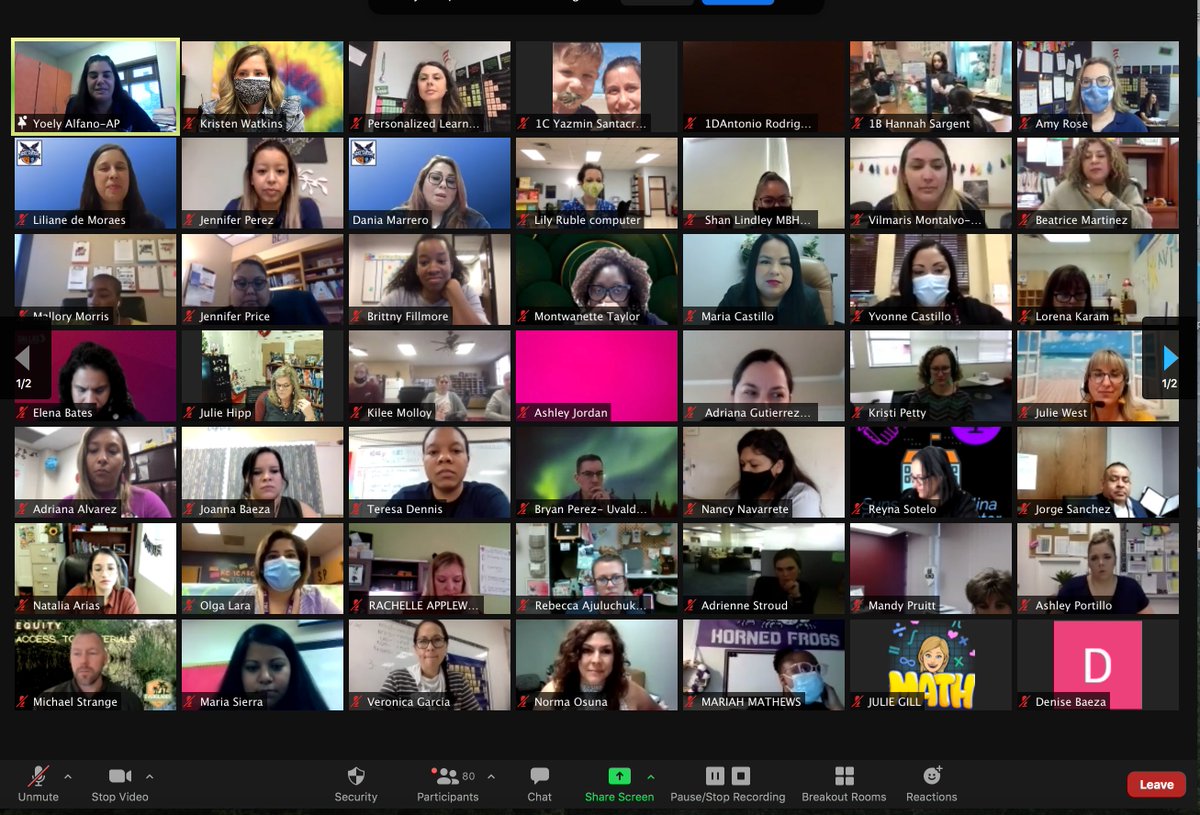
Task: Select the Personalized Learn... video tile
Action: 429,86
